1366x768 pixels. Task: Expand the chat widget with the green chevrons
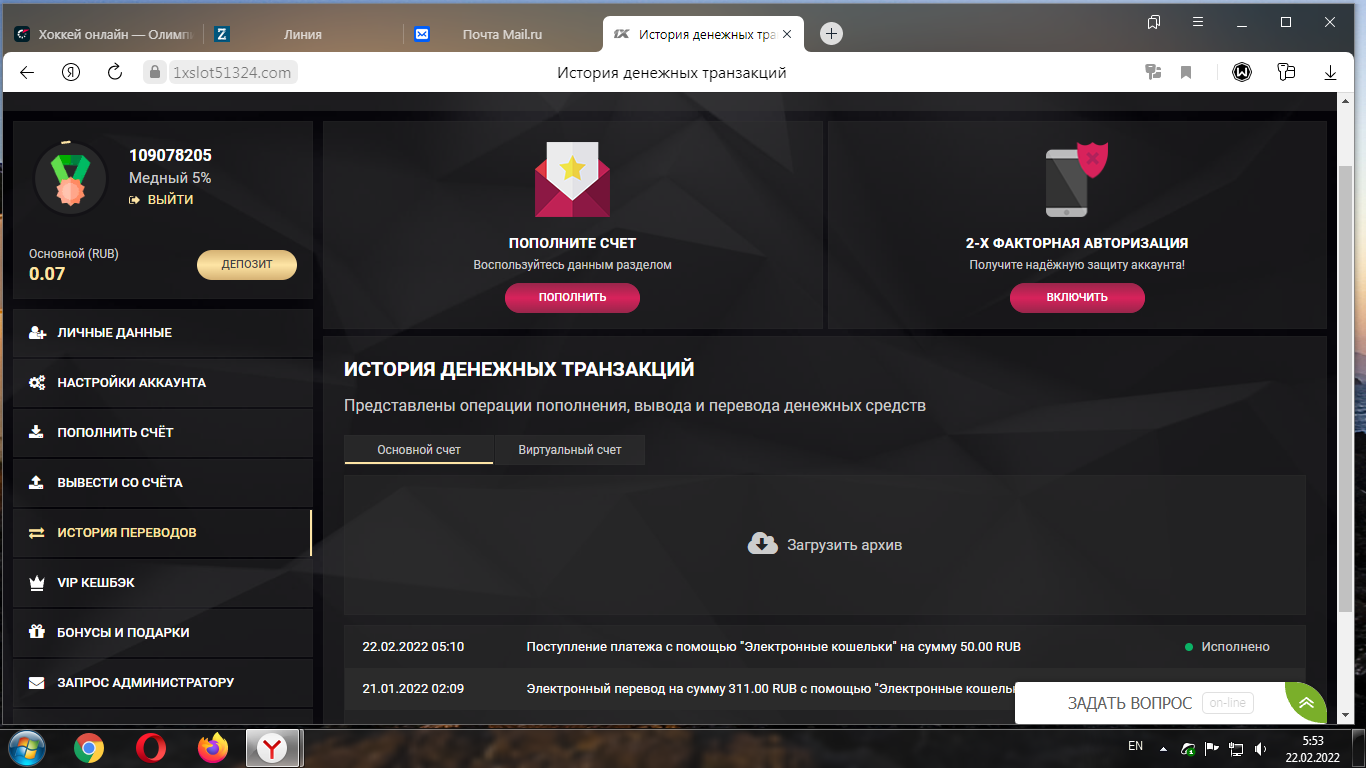(1306, 703)
